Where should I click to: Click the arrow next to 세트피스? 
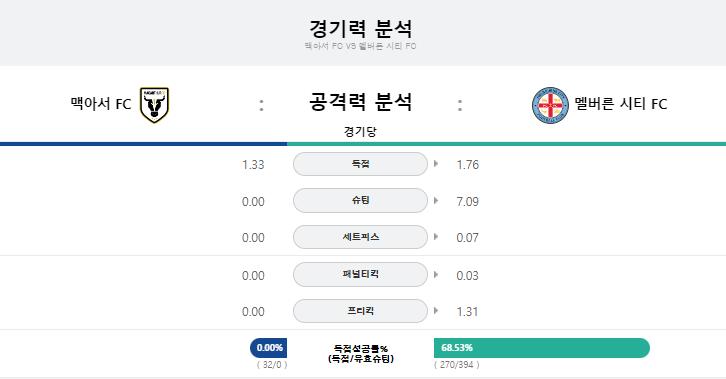(x=436, y=236)
